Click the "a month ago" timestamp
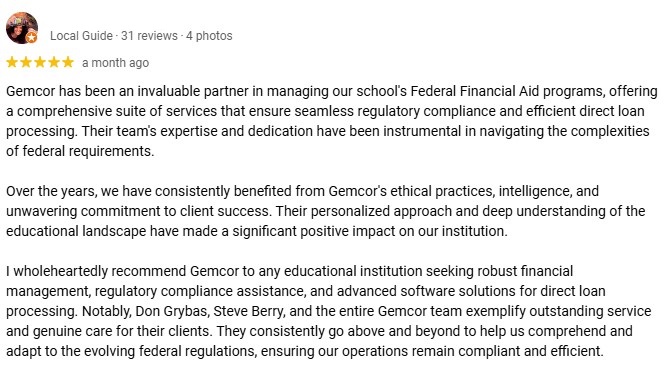The image size is (667, 373). click(x=115, y=63)
